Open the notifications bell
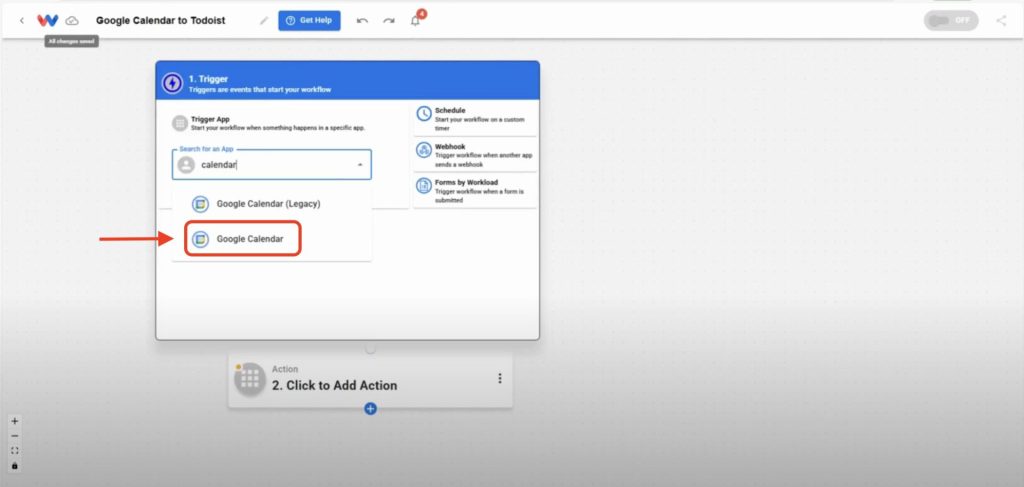Viewport: 1024px width, 487px height. (x=415, y=21)
